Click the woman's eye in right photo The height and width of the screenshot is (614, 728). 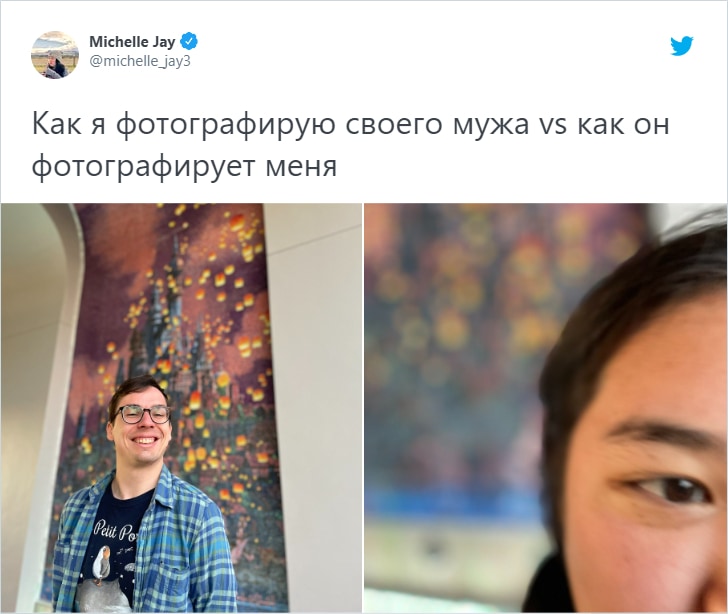coord(669,491)
